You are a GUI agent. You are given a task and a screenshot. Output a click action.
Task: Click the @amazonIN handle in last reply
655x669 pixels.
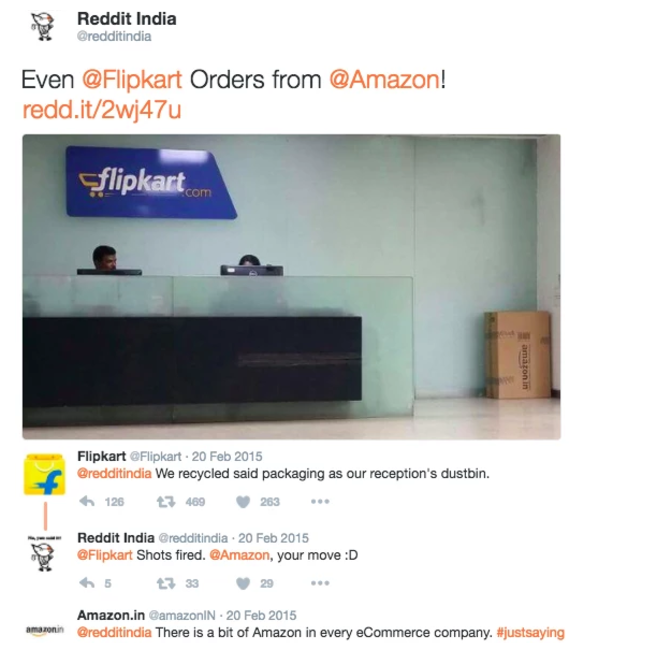click(x=182, y=615)
